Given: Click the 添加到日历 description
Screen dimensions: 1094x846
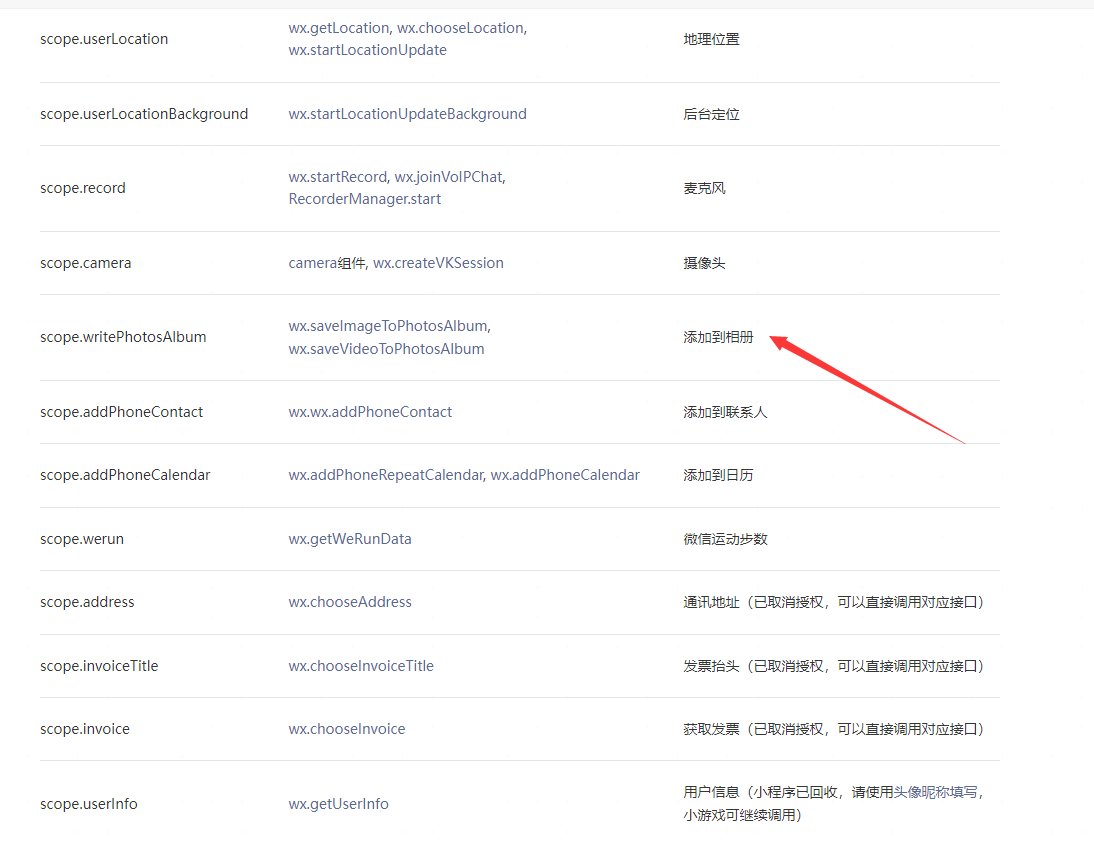Looking at the screenshot, I should point(718,475).
